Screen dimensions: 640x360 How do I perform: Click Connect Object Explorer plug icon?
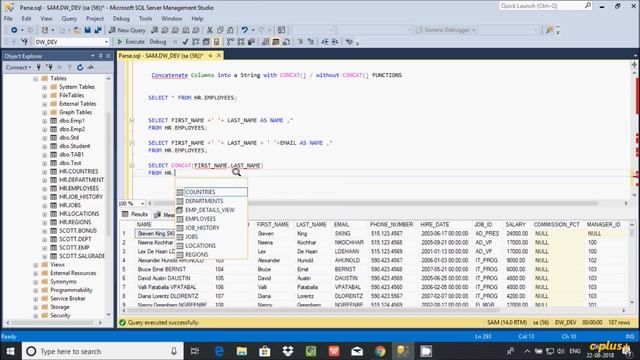[39, 67]
